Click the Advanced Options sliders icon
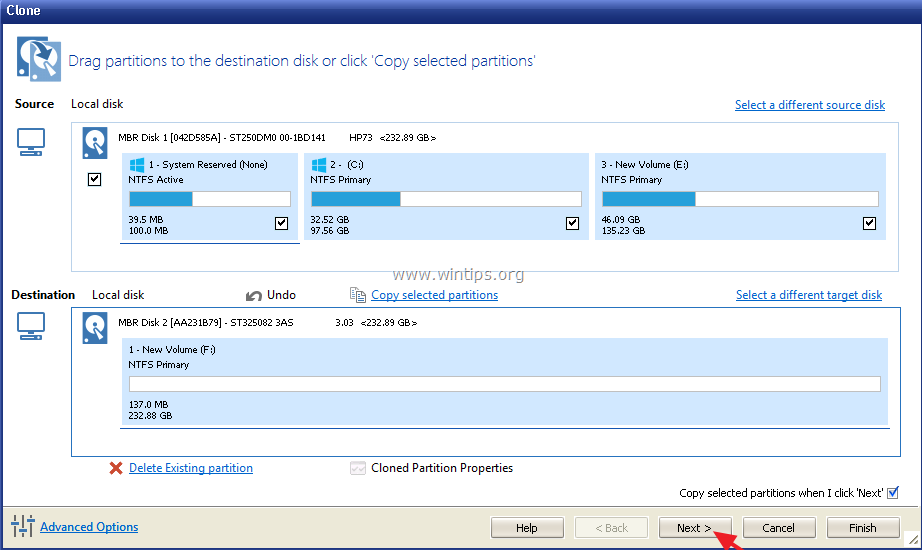This screenshot has width=922, height=550. 22,526
